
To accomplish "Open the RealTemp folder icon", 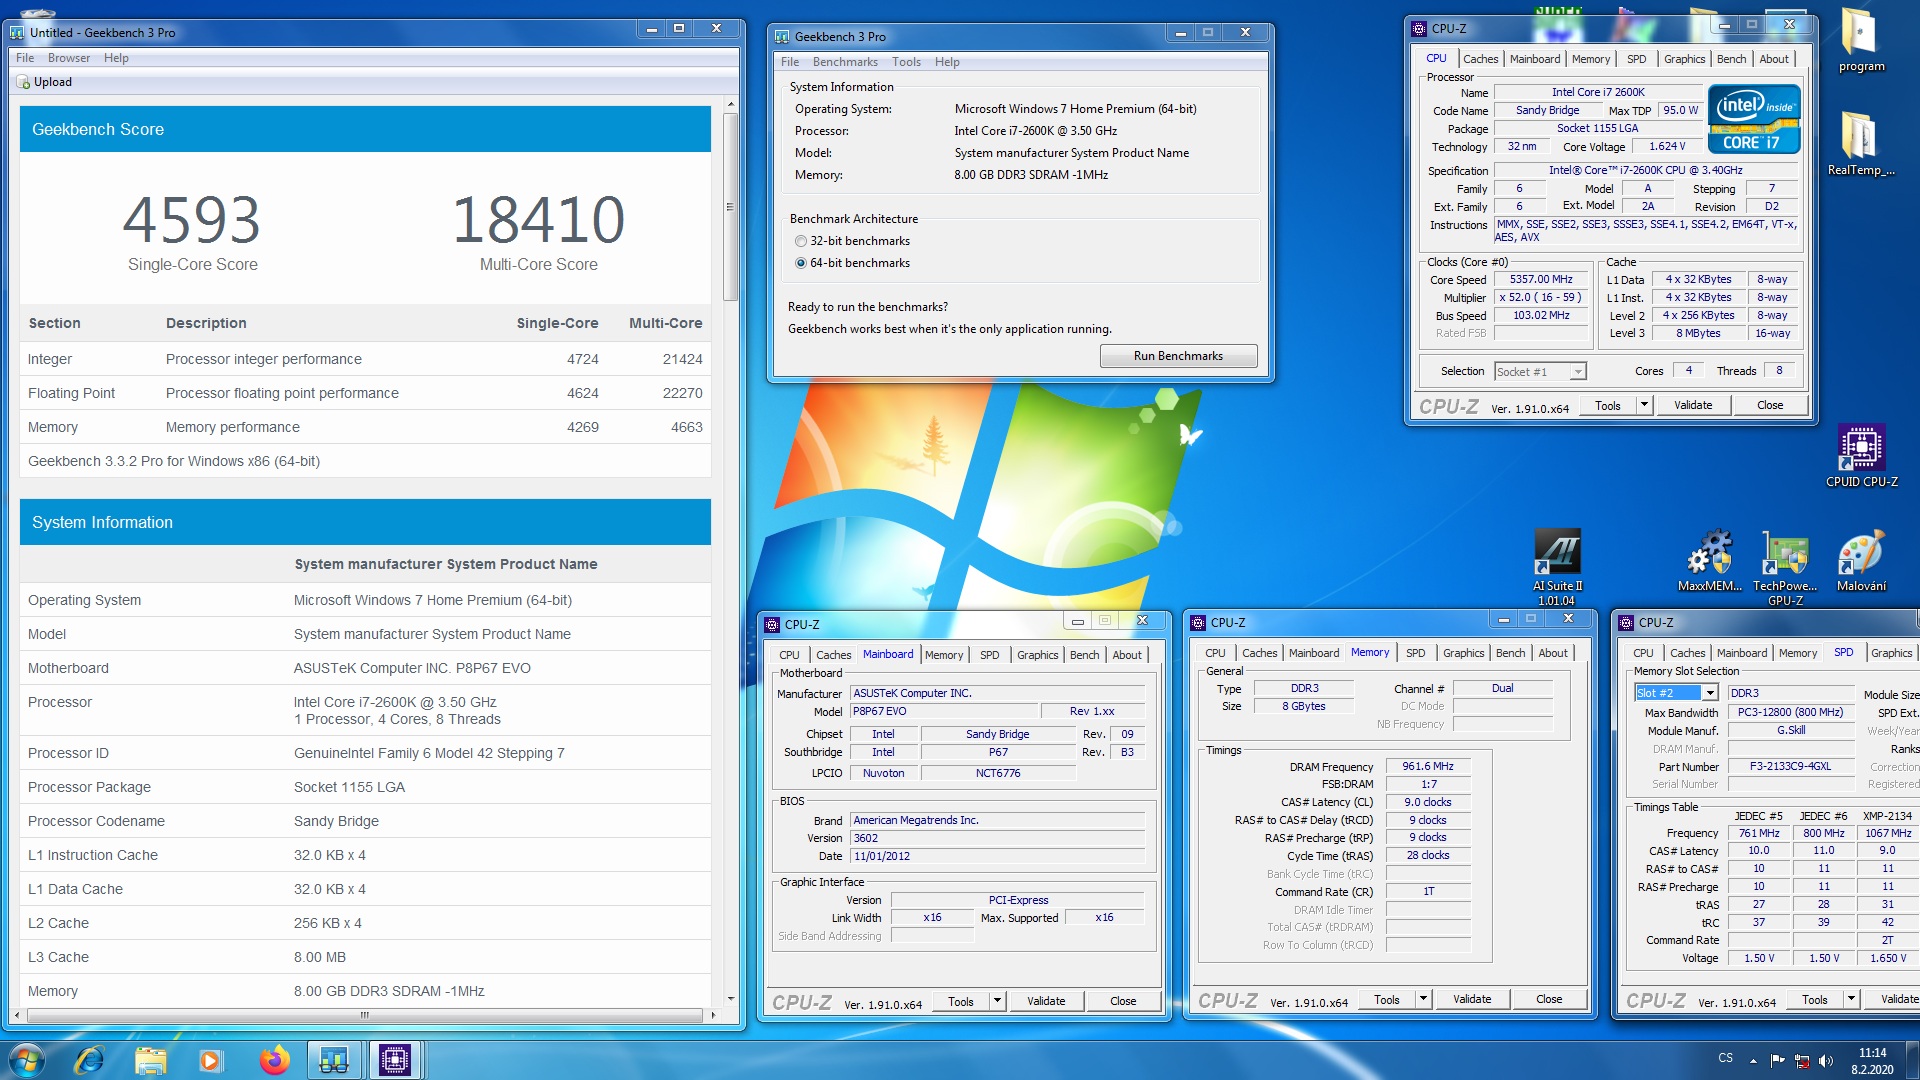I will [x=1860, y=144].
